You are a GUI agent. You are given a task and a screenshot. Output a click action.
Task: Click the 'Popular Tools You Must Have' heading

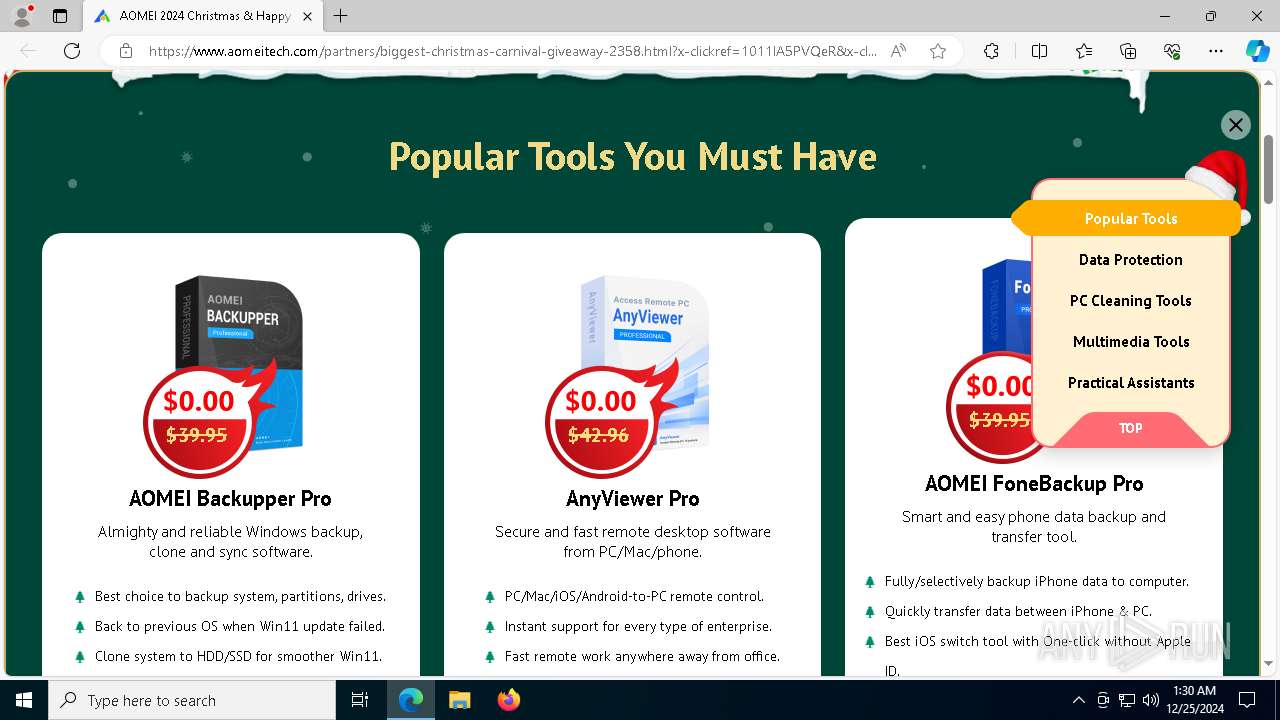[x=632, y=157]
